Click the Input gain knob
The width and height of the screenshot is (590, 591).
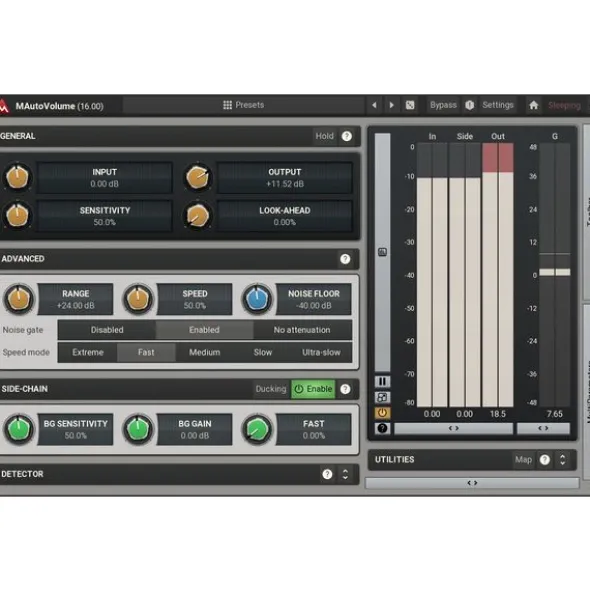[x=17, y=177]
